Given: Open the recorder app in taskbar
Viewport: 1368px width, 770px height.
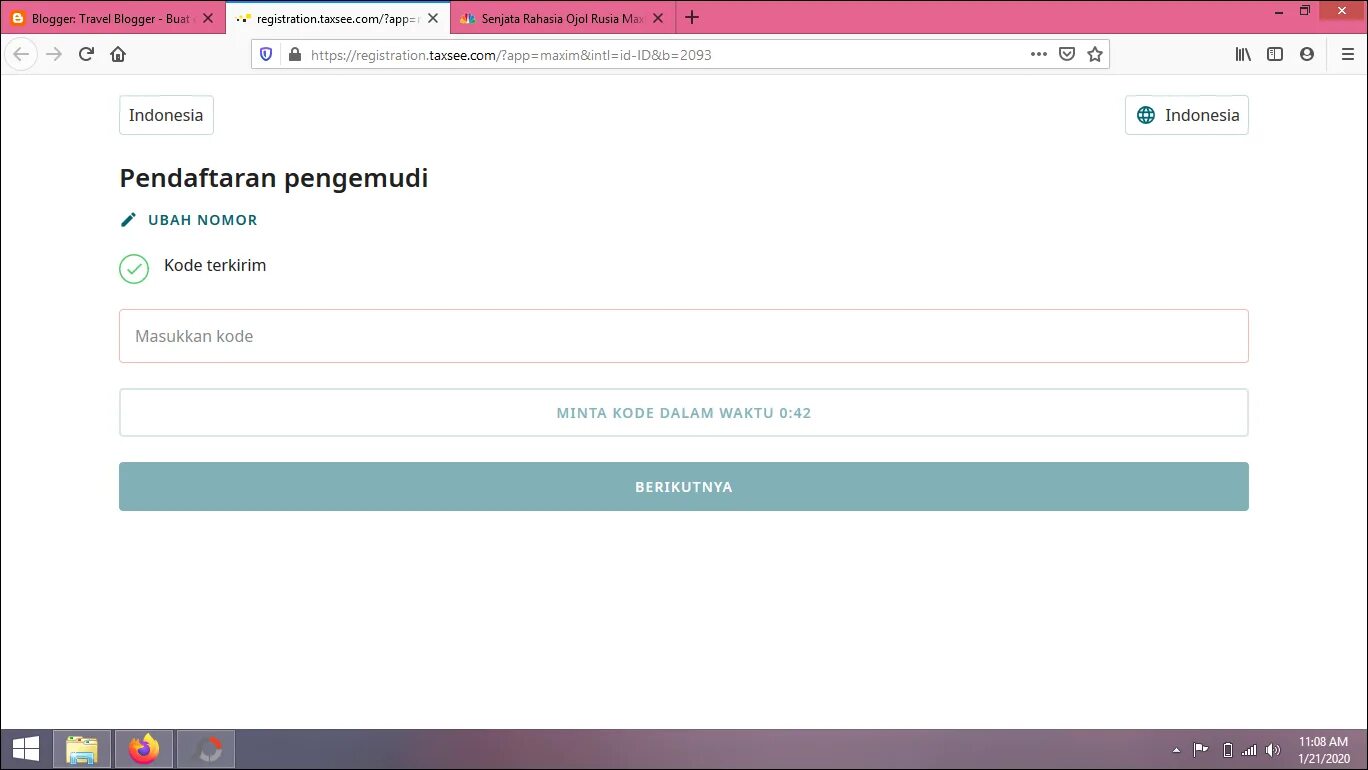Looking at the screenshot, I should point(207,749).
